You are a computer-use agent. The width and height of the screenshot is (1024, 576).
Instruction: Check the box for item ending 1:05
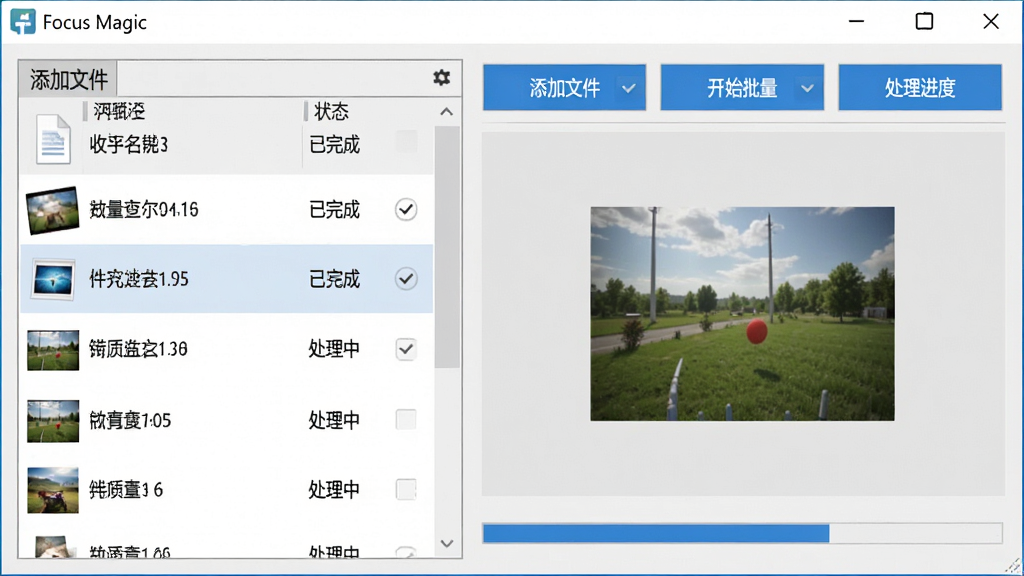(x=406, y=419)
